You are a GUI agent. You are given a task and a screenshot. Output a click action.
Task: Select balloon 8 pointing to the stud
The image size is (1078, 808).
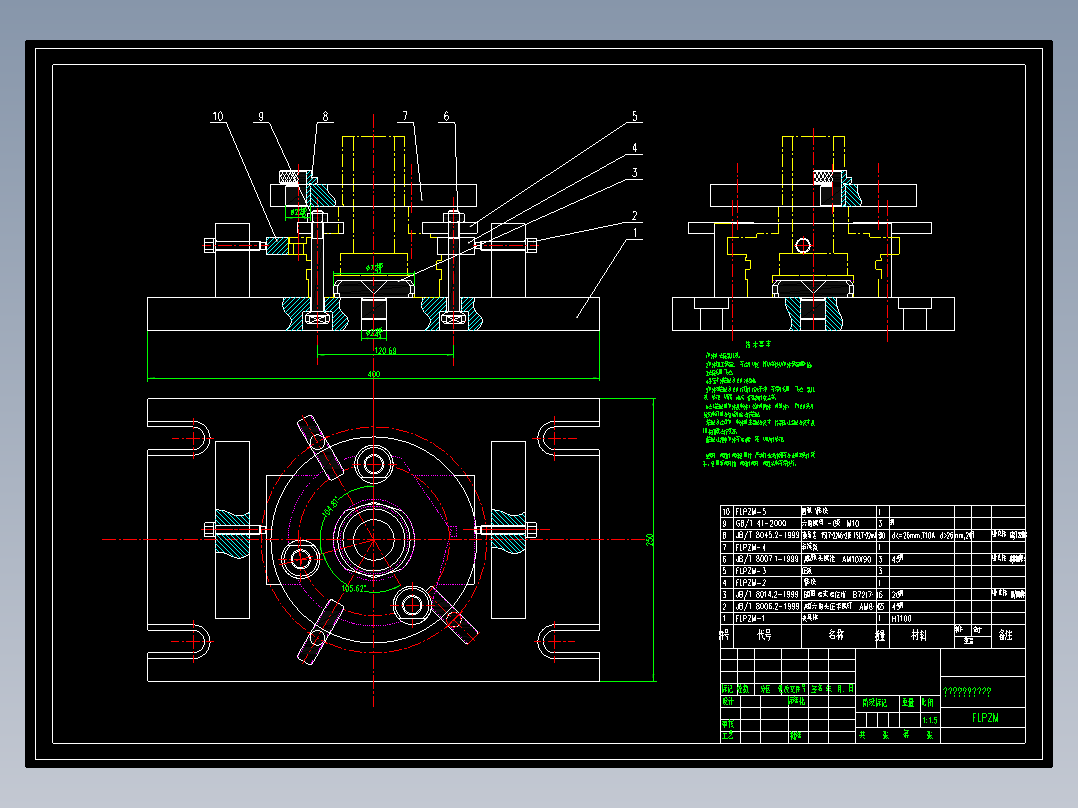coord(324,113)
